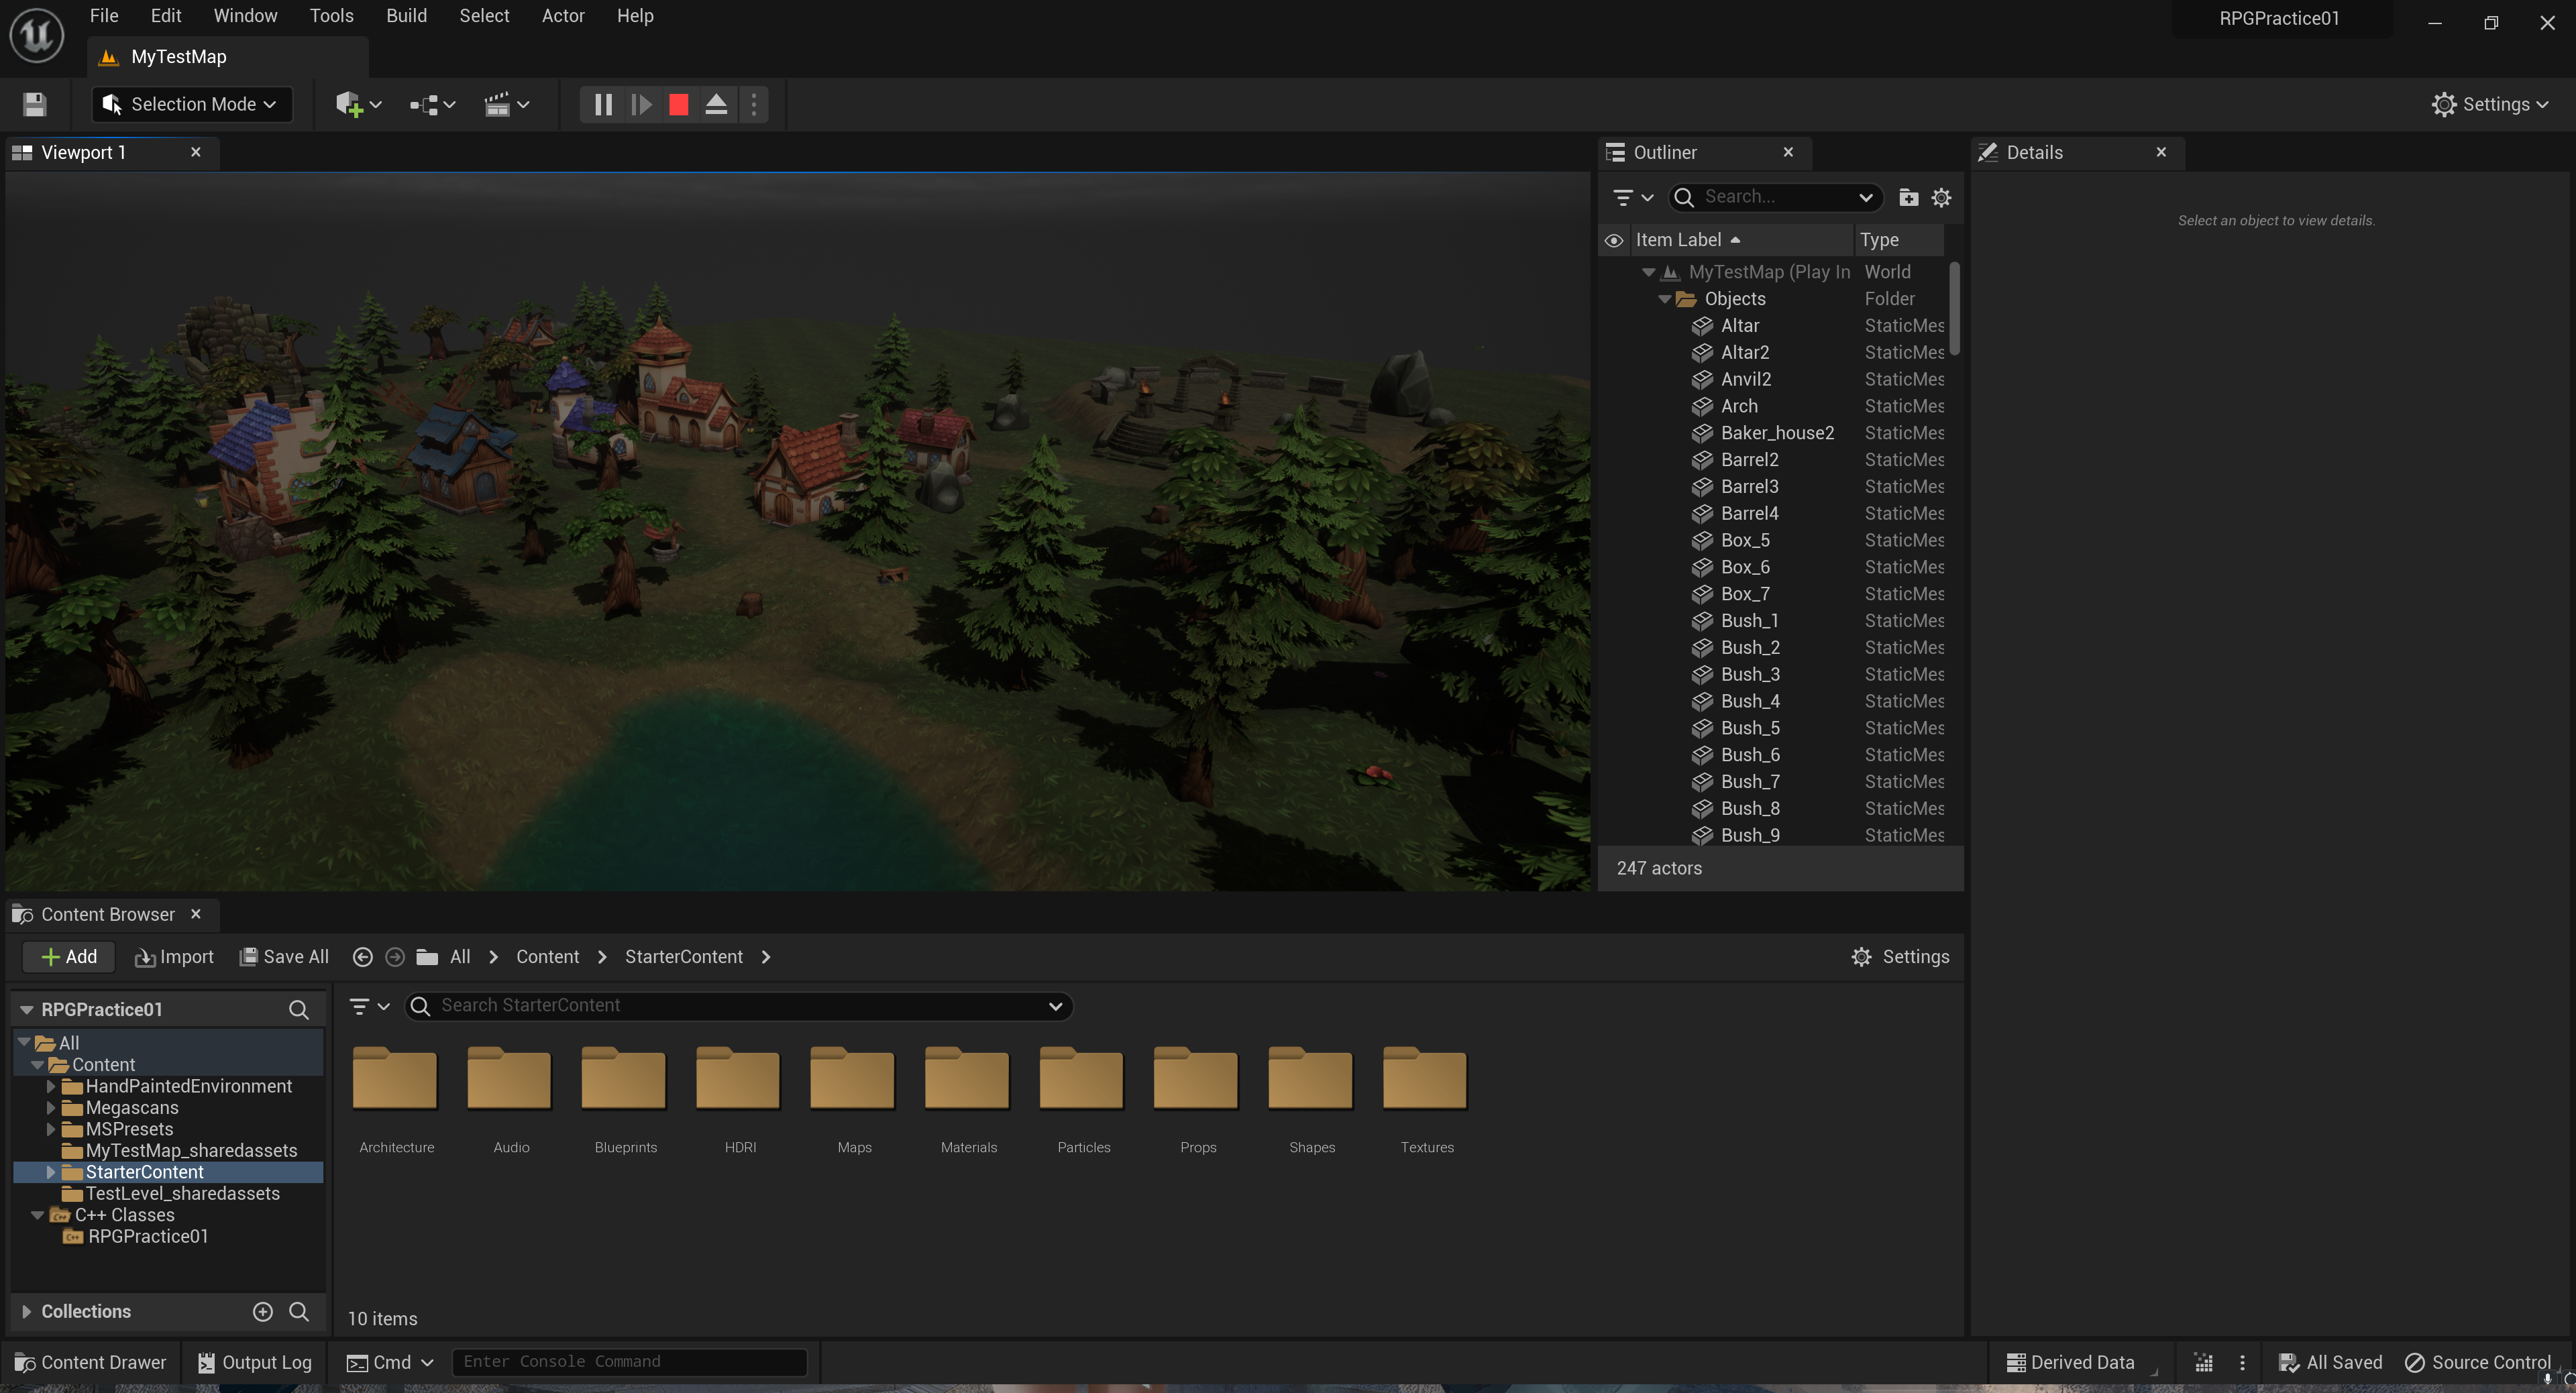Open the Build menu
The width and height of the screenshot is (2576, 1393).
click(x=406, y=16)
